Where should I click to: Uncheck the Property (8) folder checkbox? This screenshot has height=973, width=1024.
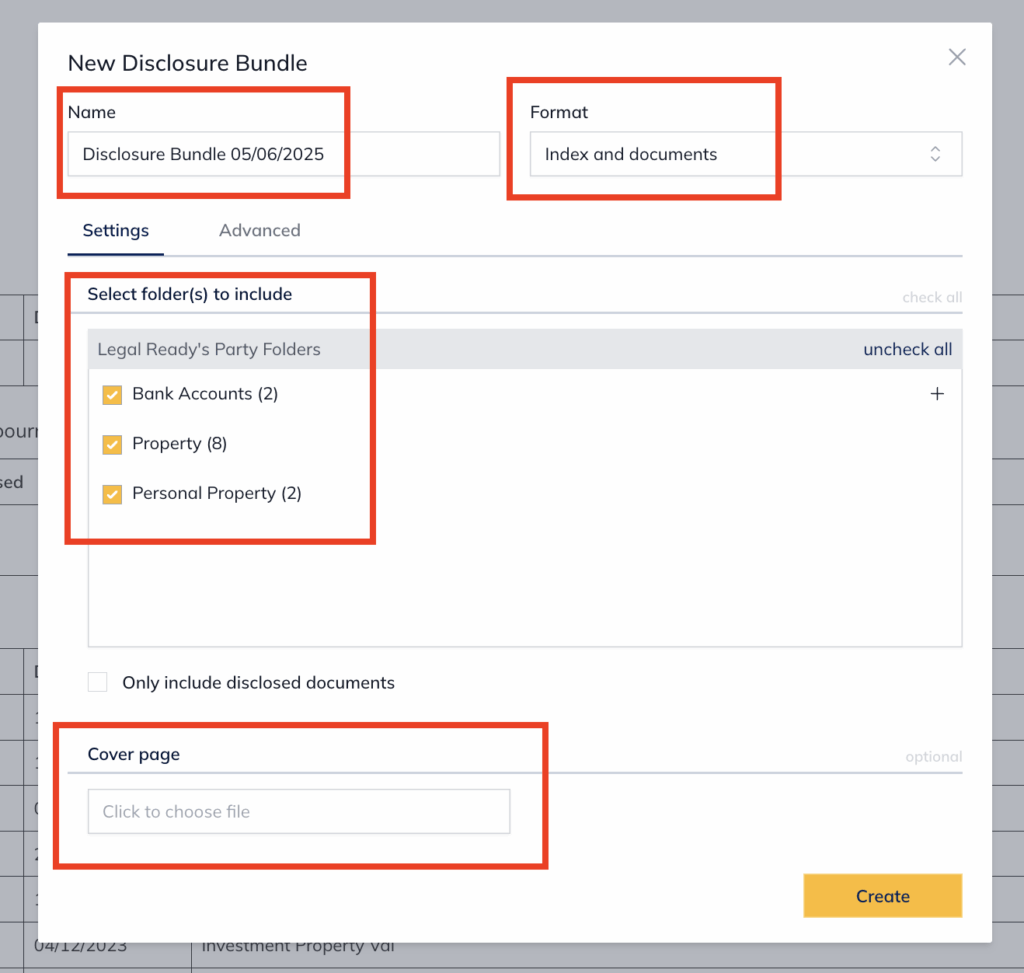(112, 444)
